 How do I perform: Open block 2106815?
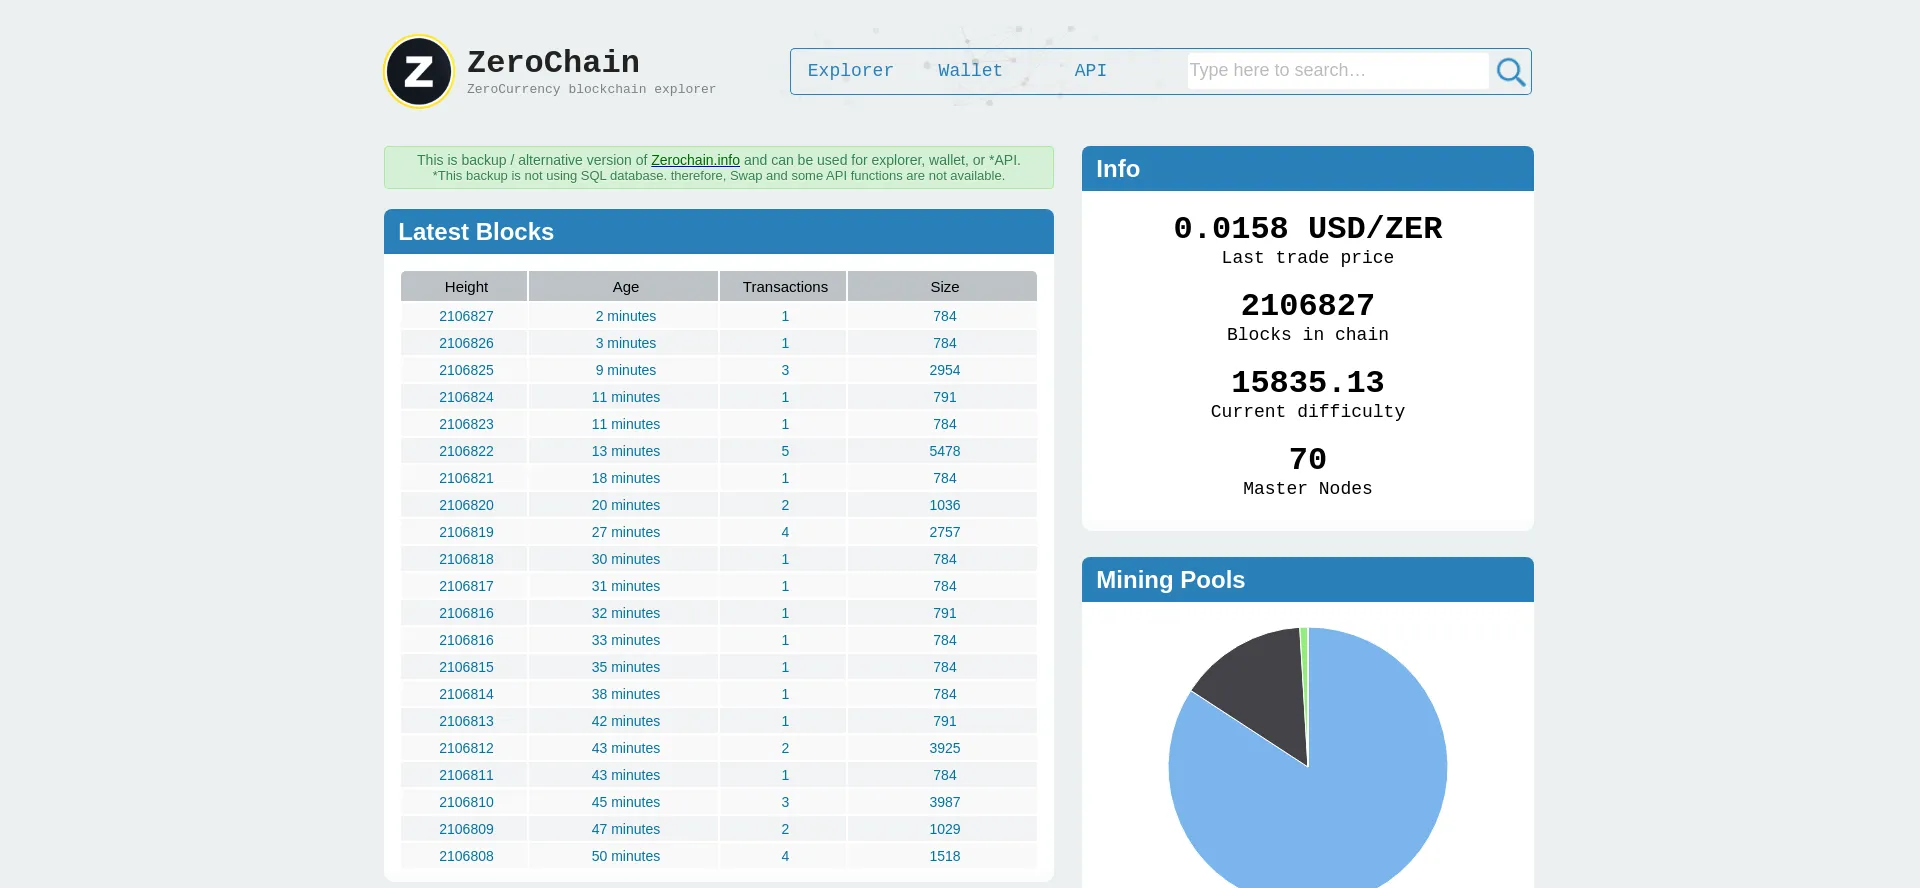tap(466, 667)
